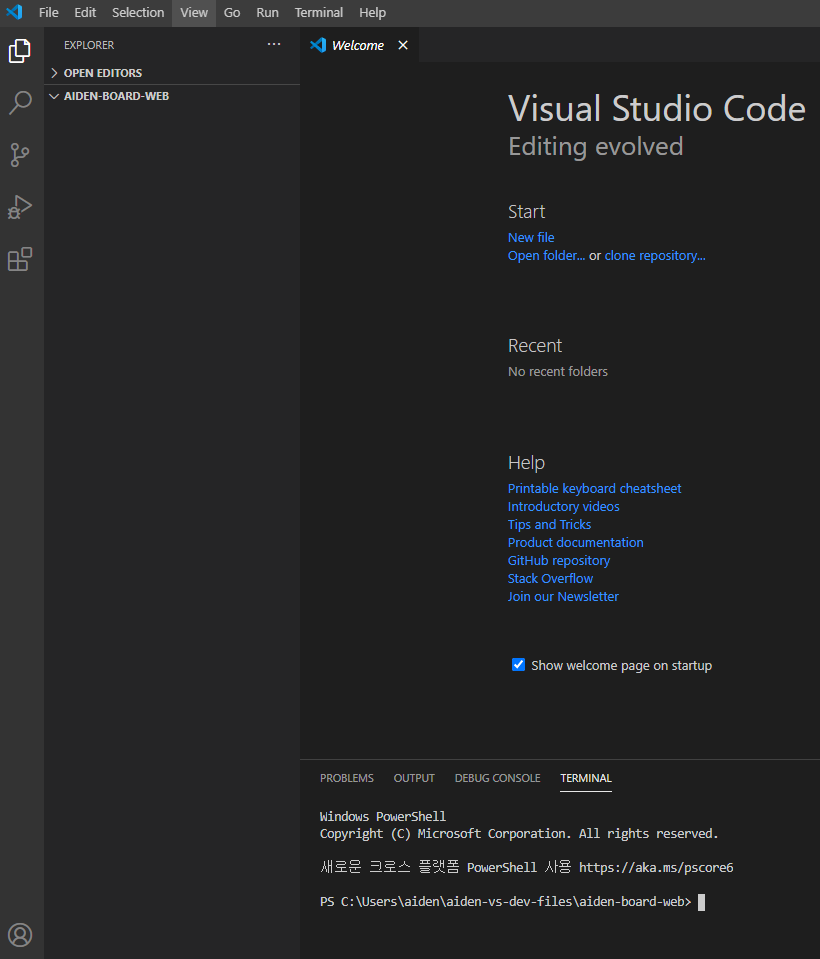Viewport: 820px width, 959px height.
Task: Click the 'Visual Studio Code' heading
Action: click(x=657, y=109)
